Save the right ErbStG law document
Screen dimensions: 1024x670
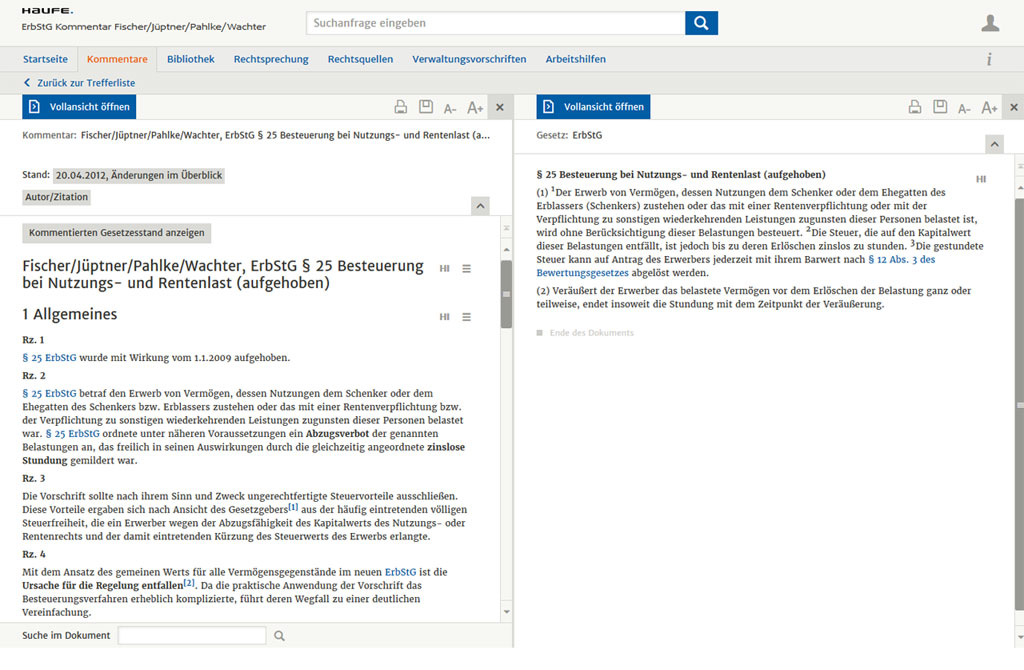[x=940, y=106]
